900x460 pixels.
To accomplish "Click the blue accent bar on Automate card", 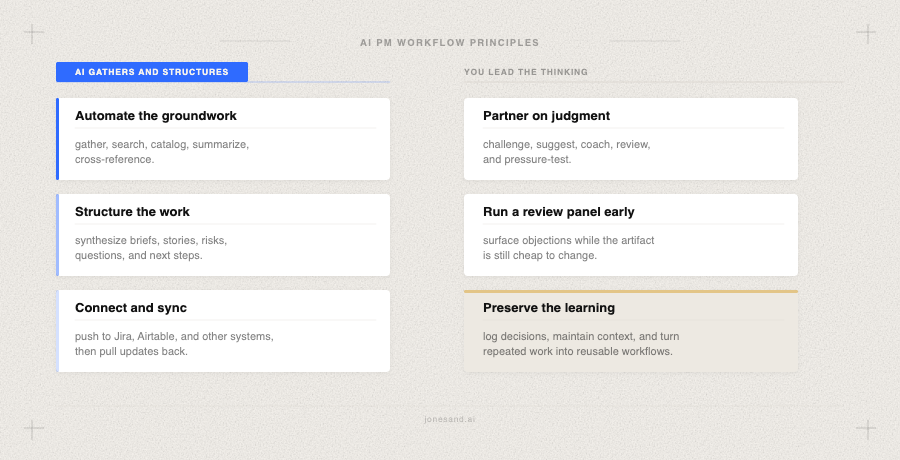I will point(57,139).
